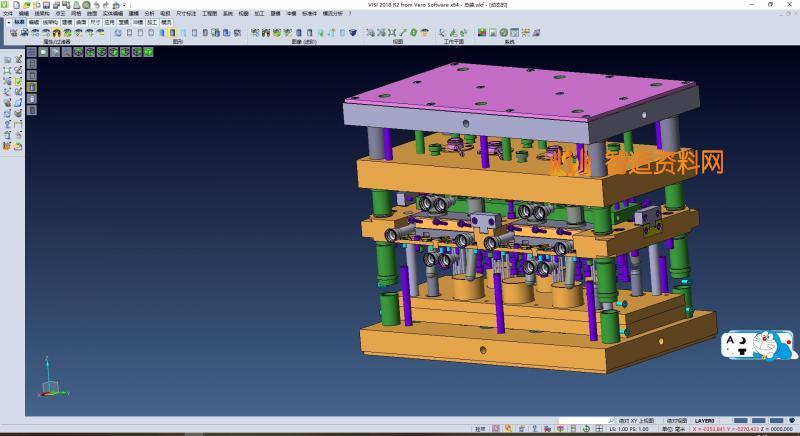
Task: Expand the ribbon tab dropdown arrow left of 标准
Action: 8,21
